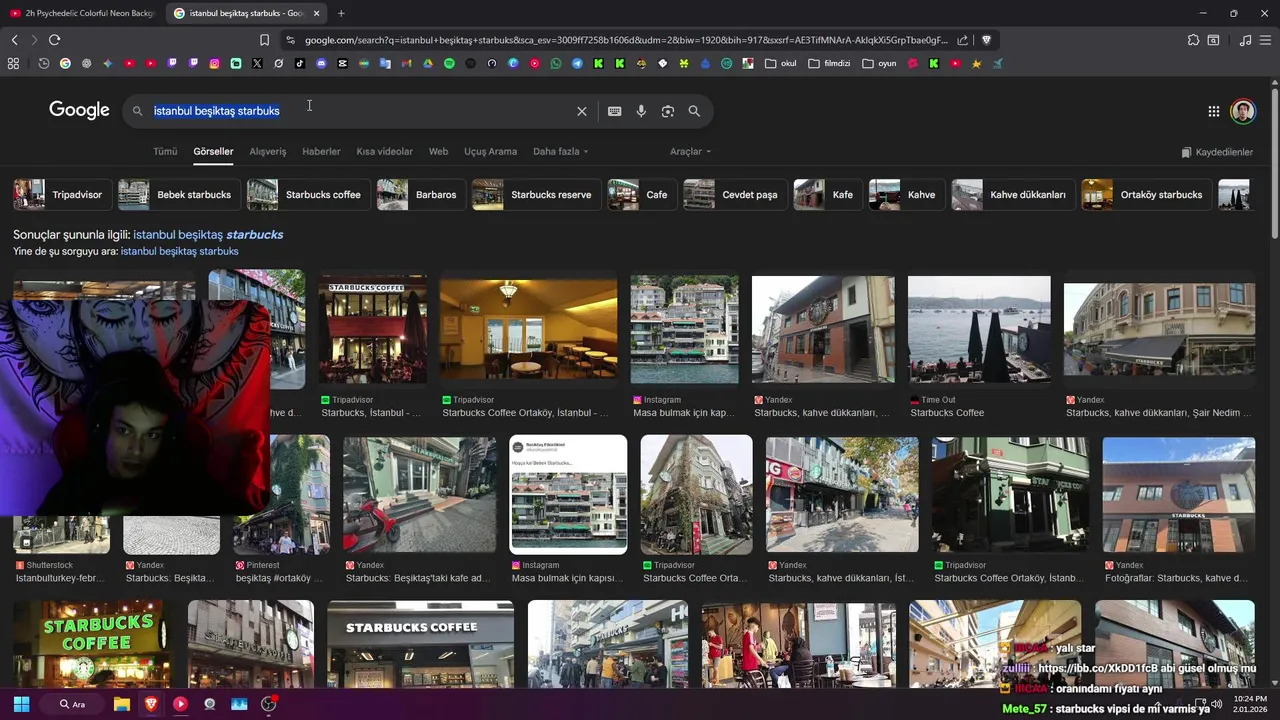Open the X (Twitter) bookmark
1280x720 pixels.
coord(257,63)
